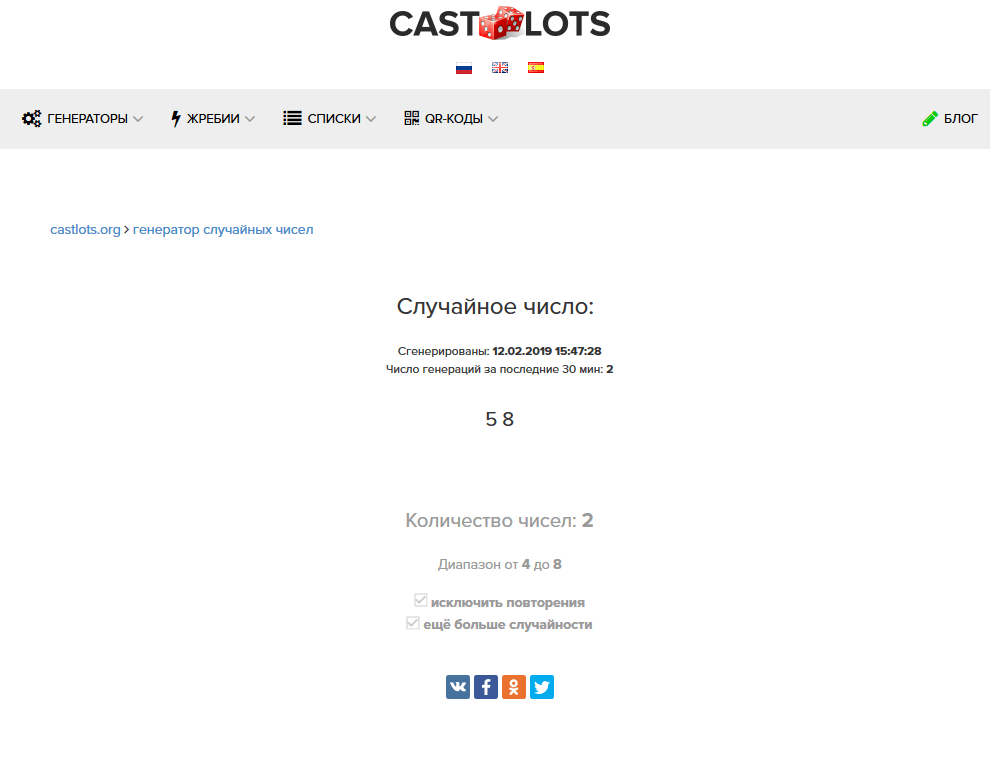Screen dimensions: 990x772
Task: Open the Списки menu
Action: tap(330, 119)
